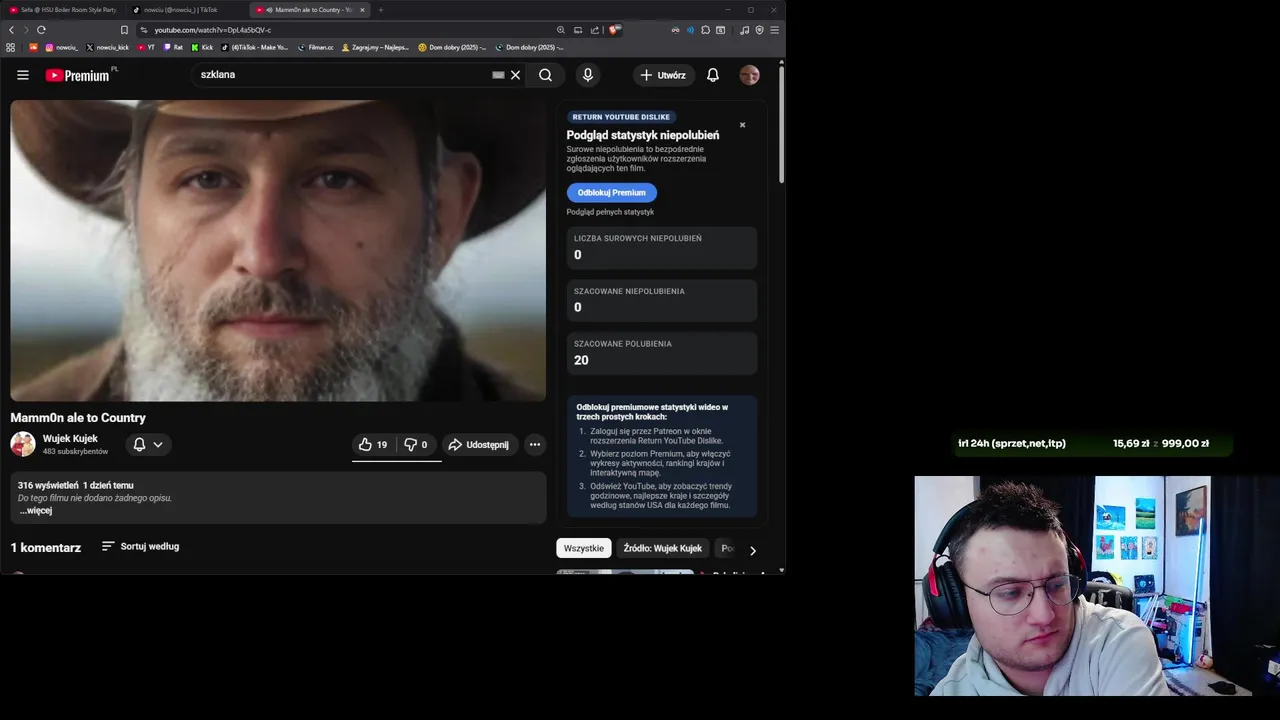Click the address bar URL
Image resolution: width=1280 pixels, height=720 pixels.
click(213, 30)
